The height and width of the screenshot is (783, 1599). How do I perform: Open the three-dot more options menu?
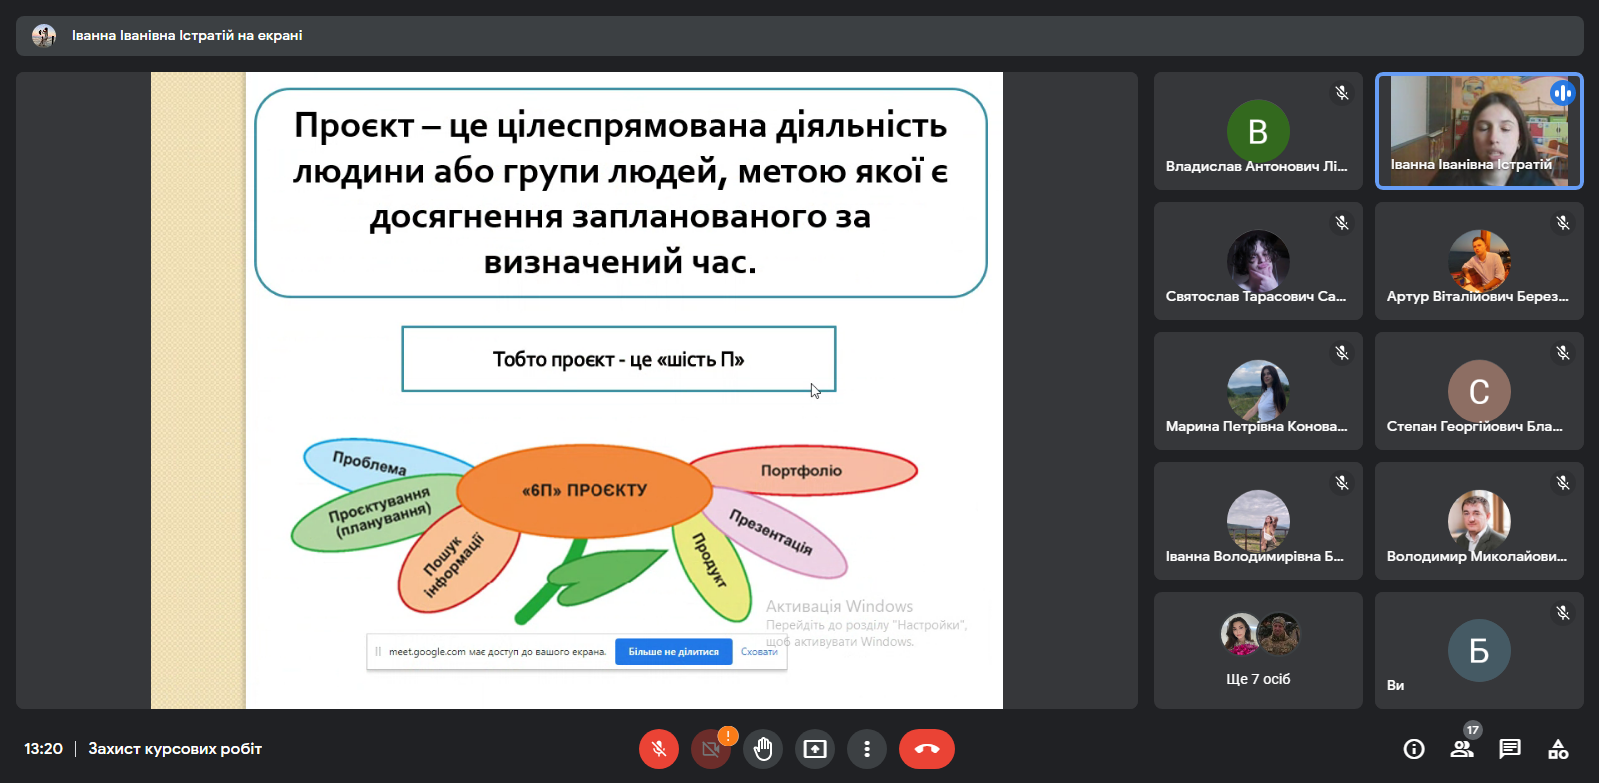[x=867, y=749]
